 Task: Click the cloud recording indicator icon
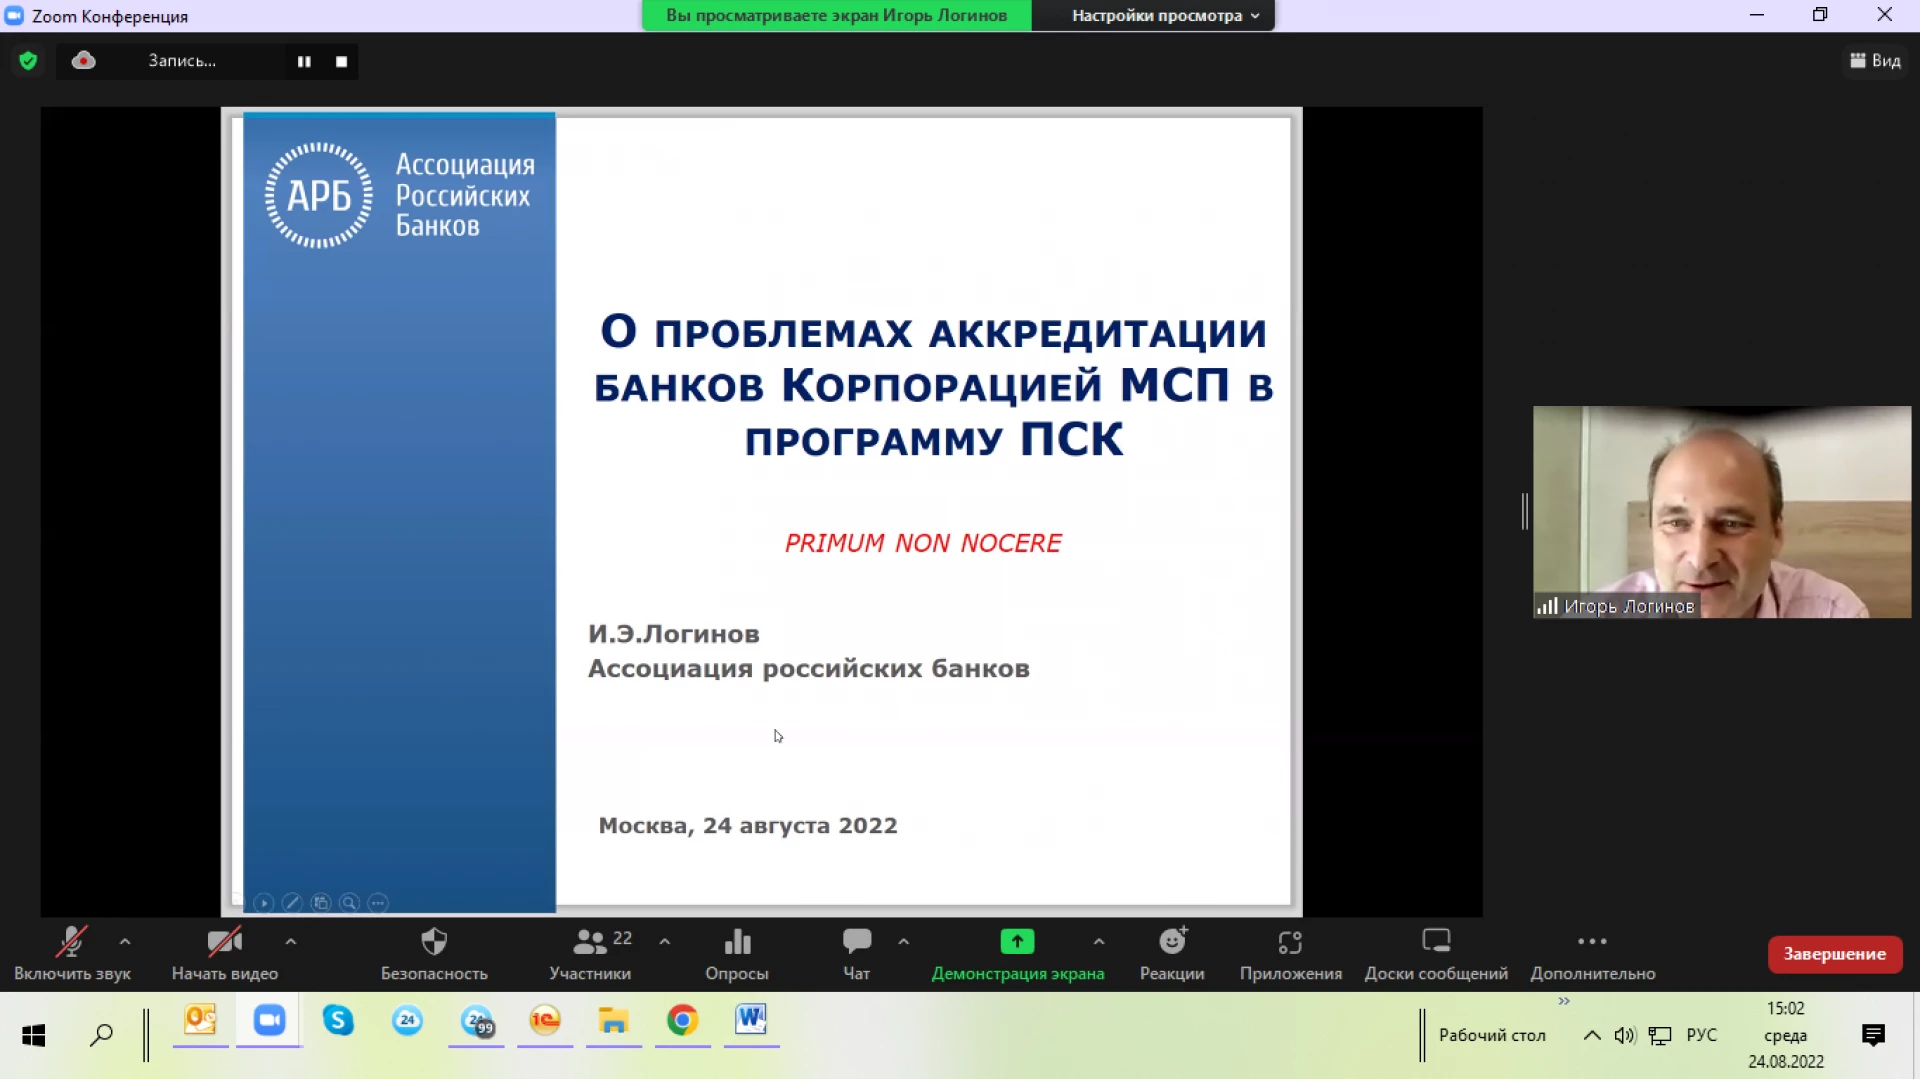(84, 60)
